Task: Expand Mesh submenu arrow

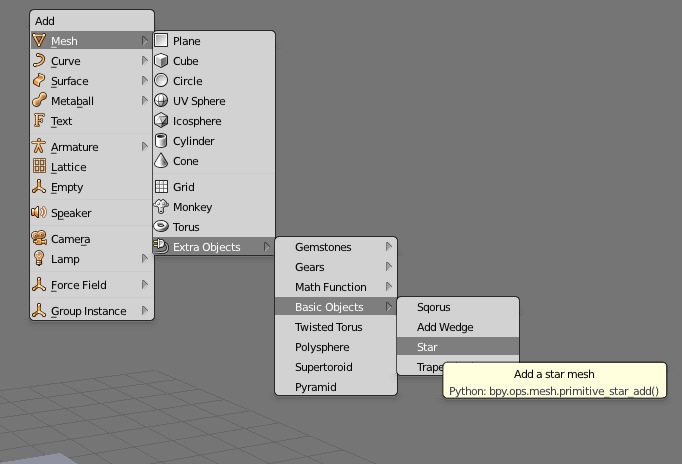Action: (145, 40)
